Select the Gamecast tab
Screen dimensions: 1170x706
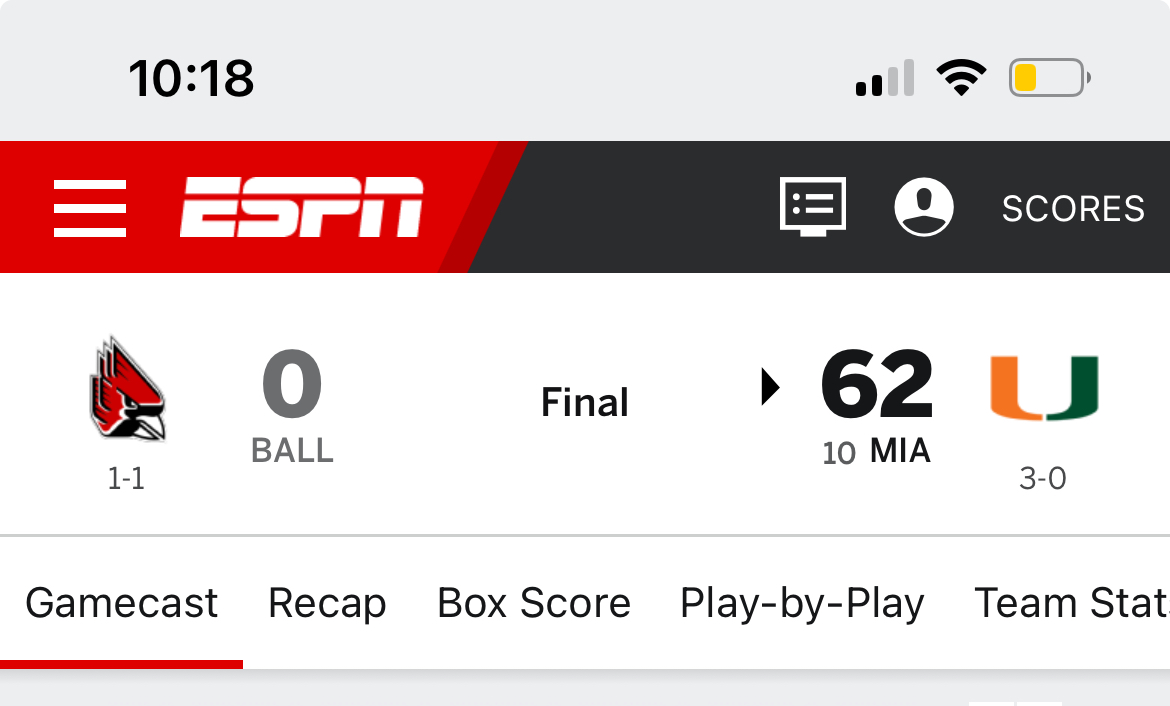click(122, 603)
